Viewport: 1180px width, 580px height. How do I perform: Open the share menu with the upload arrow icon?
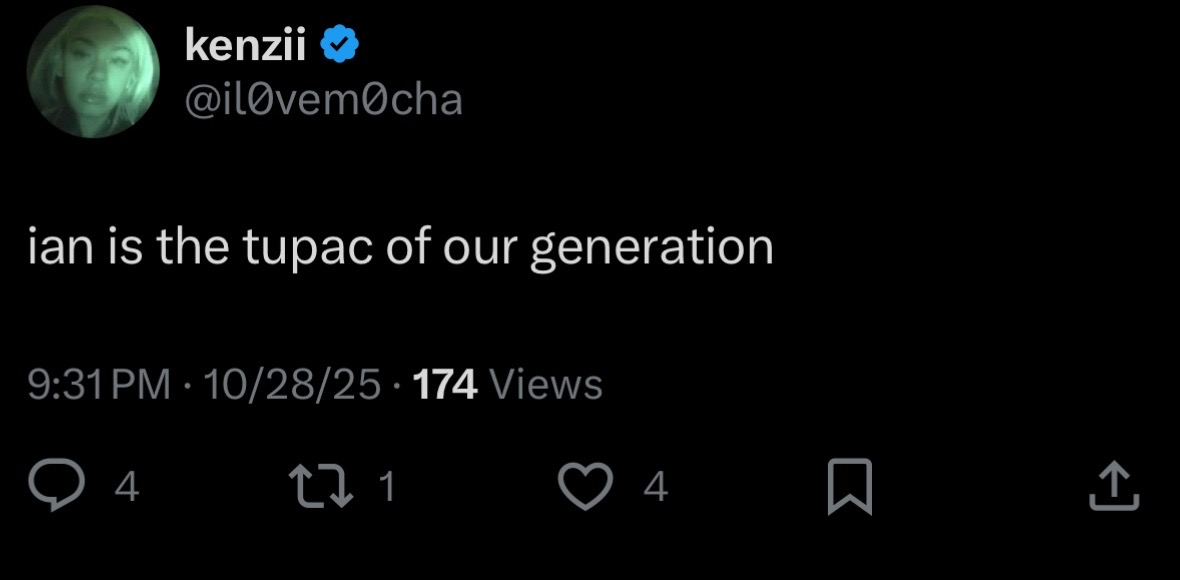tap(1115, 486)
